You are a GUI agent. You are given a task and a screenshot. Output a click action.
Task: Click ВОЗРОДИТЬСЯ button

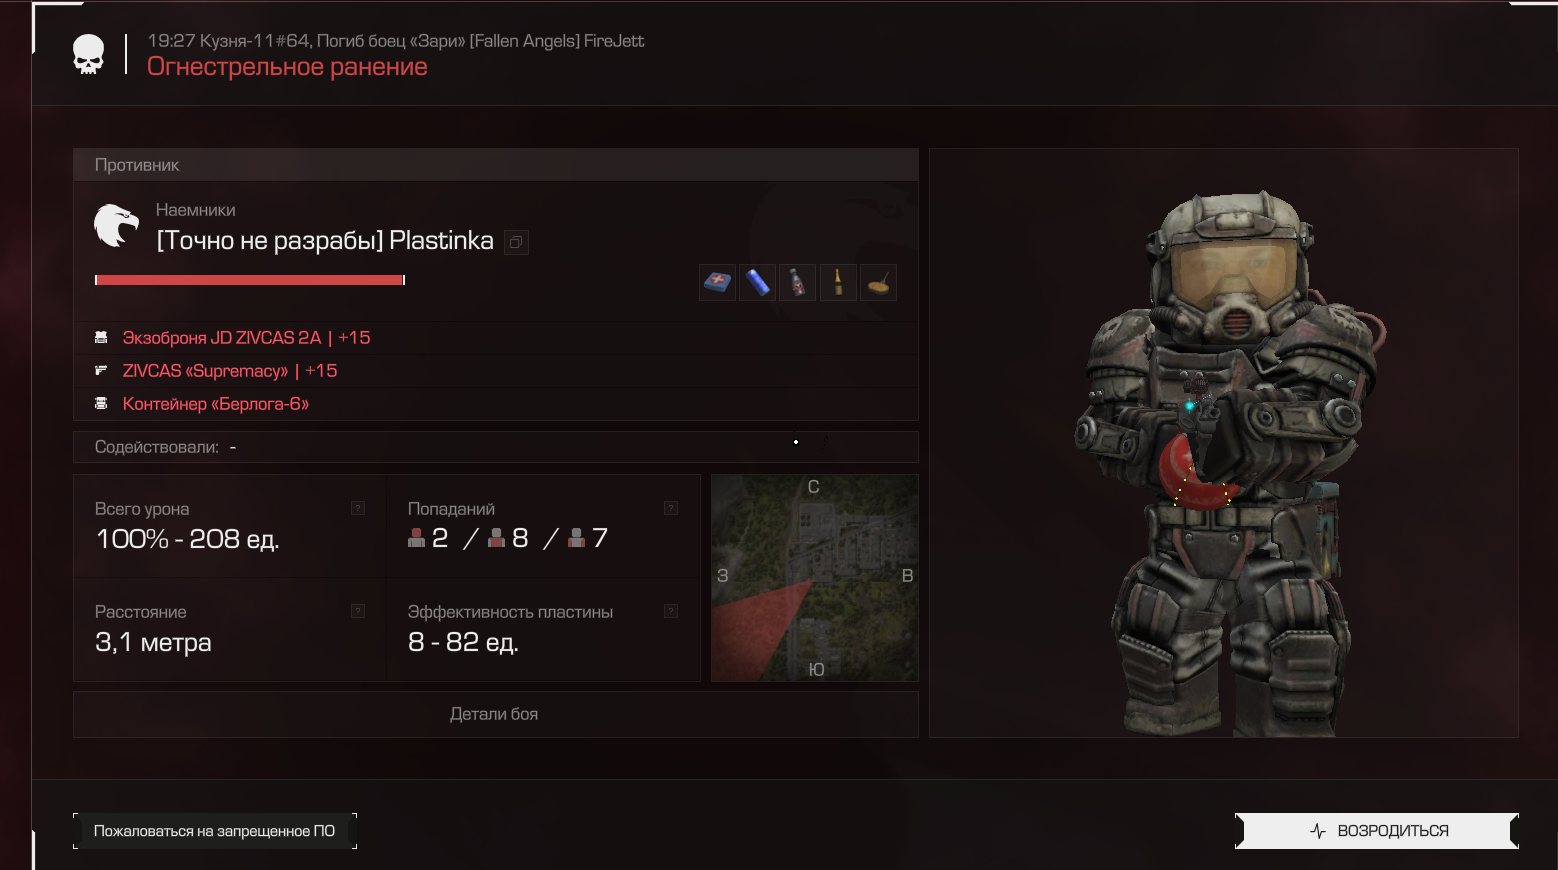[x=1377, y=831]
